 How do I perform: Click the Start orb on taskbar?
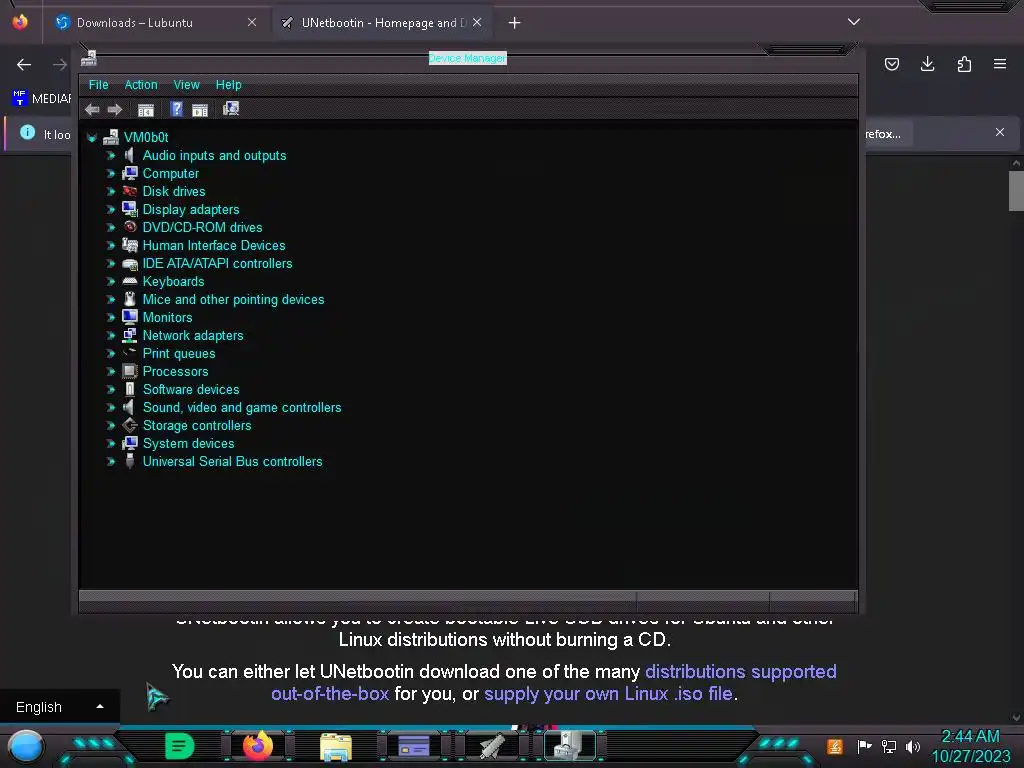27,747
